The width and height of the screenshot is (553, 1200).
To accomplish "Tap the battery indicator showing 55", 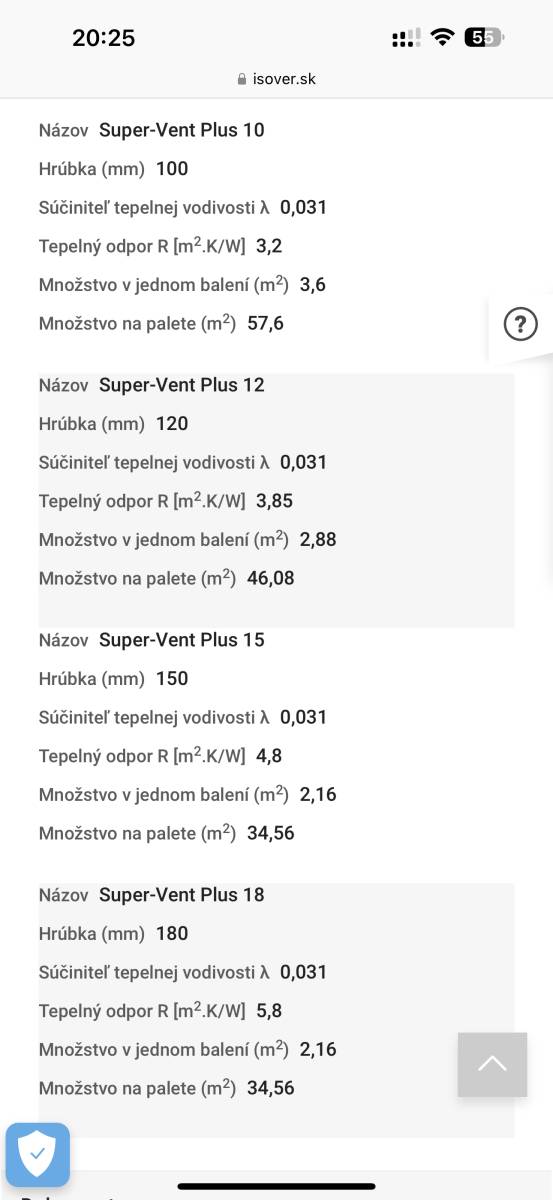I will 484,38.
